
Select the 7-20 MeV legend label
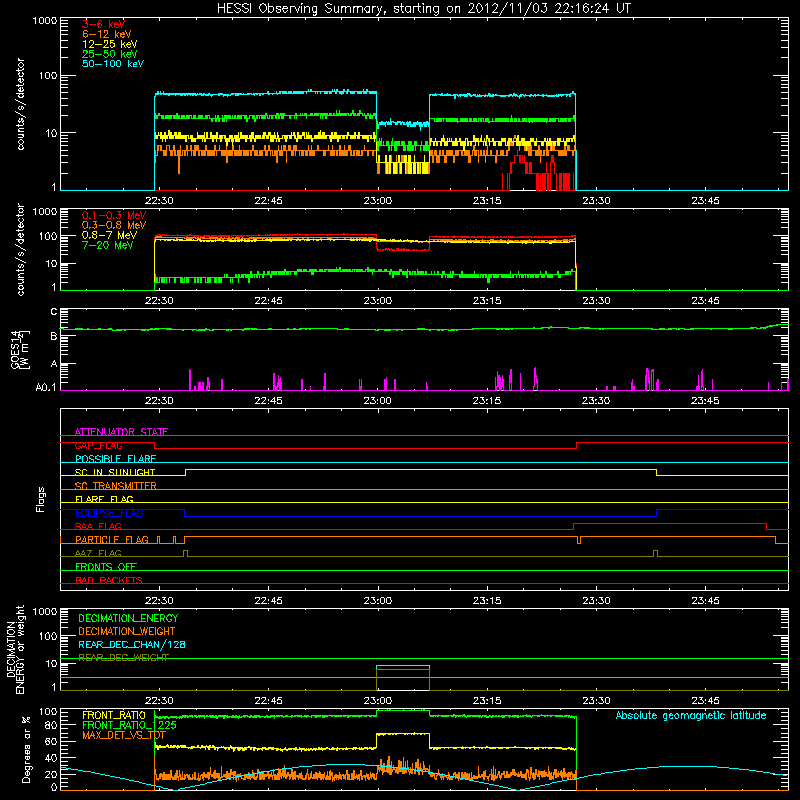[107, 245]
